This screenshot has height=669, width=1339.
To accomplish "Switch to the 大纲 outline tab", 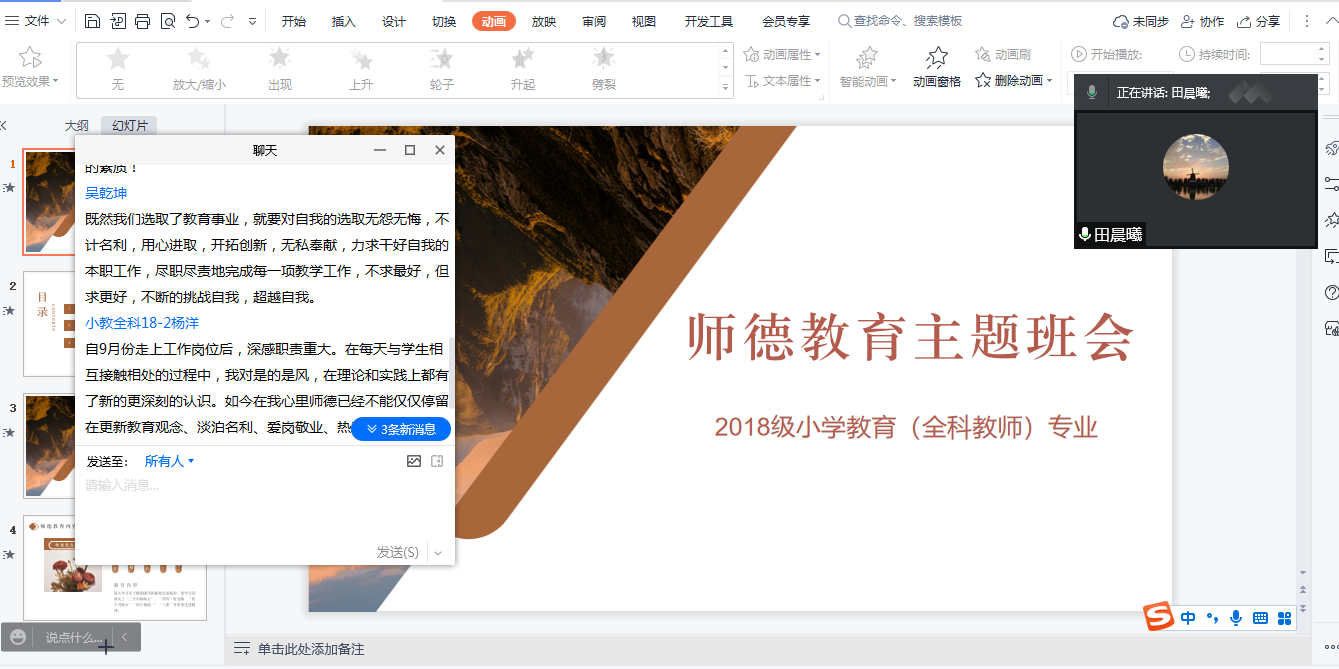I will coord(77,126).
